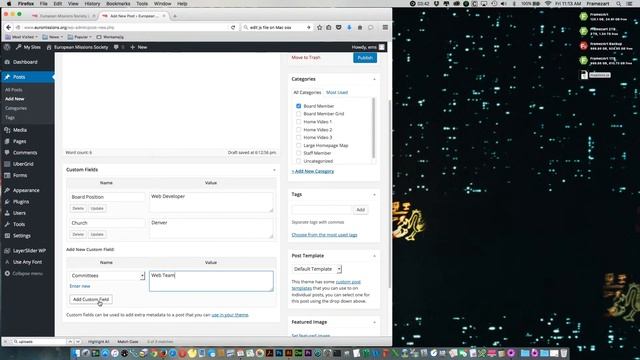Click the Apple menu icon
The width and height of the screenshot is (640, 360).
(x=9, y=4)
